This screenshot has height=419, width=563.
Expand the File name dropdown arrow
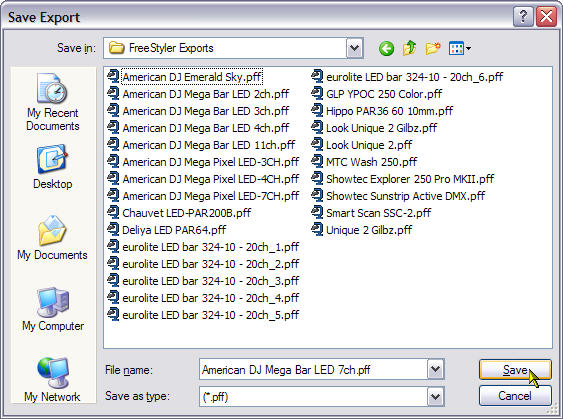[x=435, y=369]
